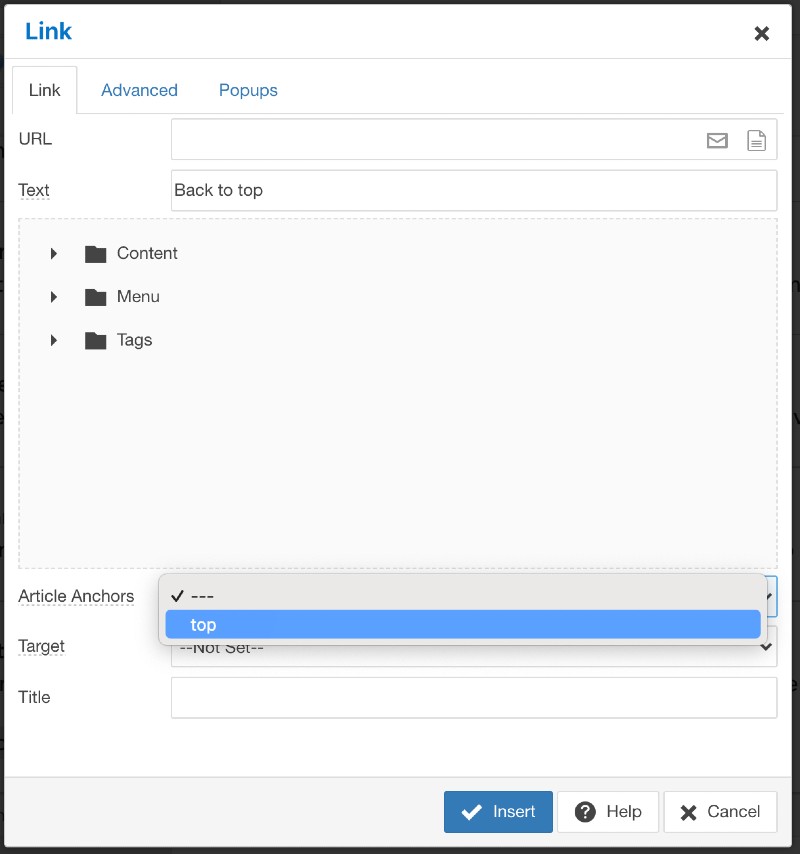Click the Insert button
Viewport: 800px width, 854px height.
(498, 812)
